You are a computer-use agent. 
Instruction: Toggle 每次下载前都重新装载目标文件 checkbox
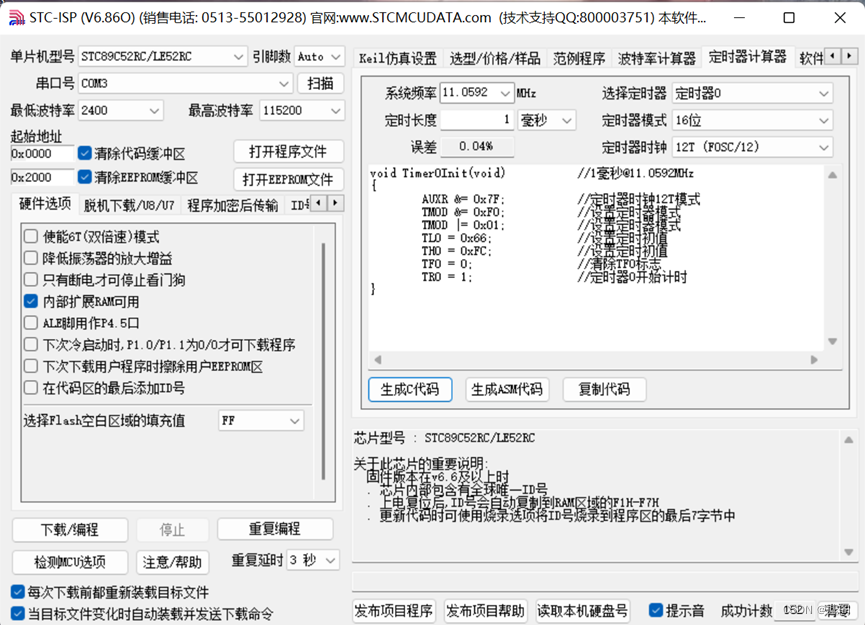18,592
